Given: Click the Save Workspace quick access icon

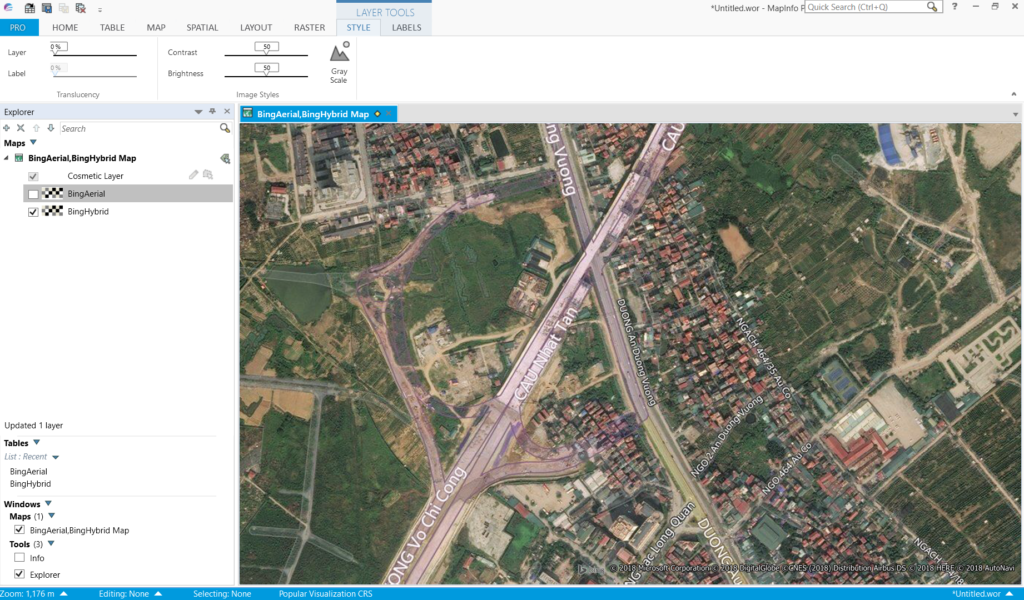Looking at the screenshot, I should [47, 8].
